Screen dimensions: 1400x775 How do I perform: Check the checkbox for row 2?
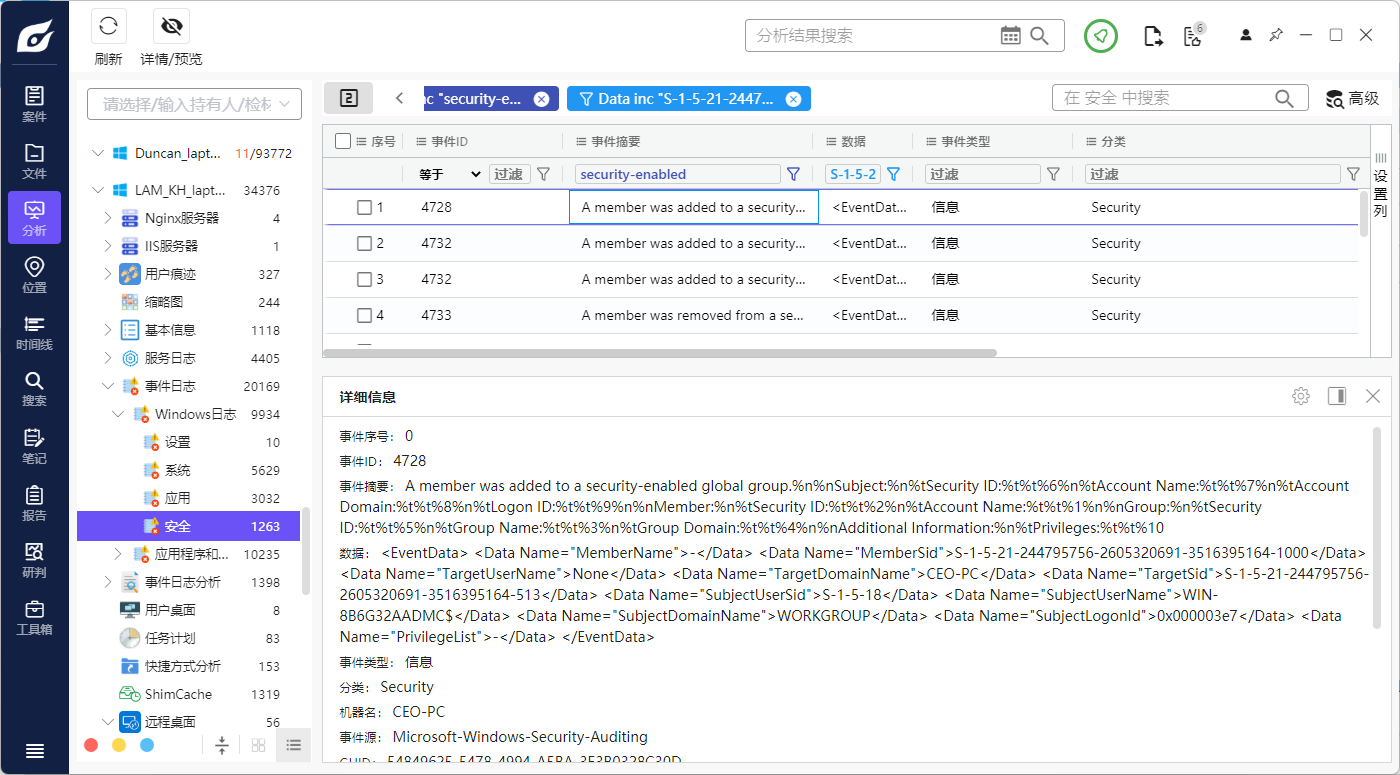coord(365,243)
